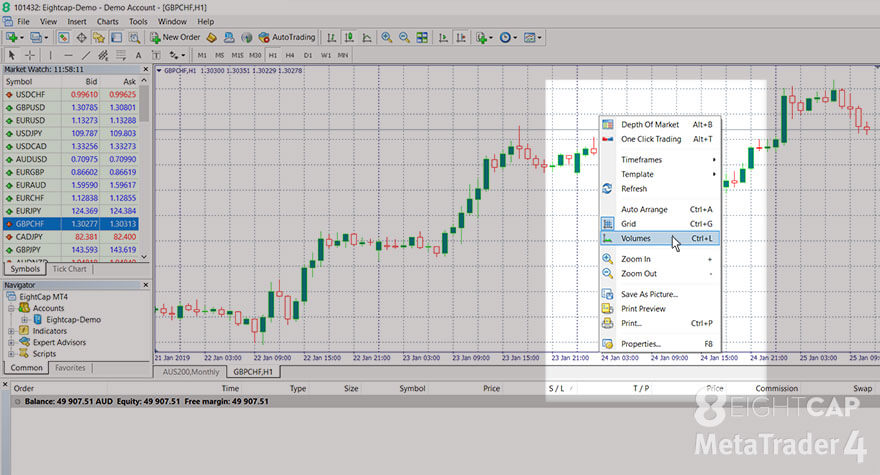Screen dimensions: 880x475
Task: Select the vertical line drawing tool
Action: 51,55
